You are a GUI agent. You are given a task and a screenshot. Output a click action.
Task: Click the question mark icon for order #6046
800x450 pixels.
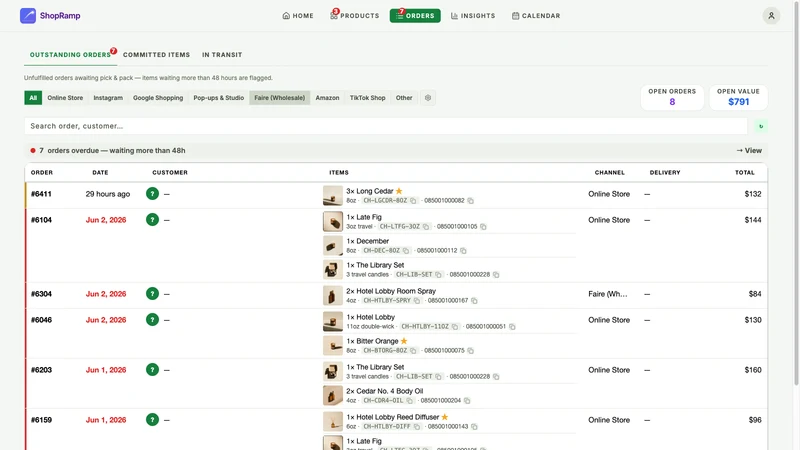pyautogui.click(x=152, y=320)
